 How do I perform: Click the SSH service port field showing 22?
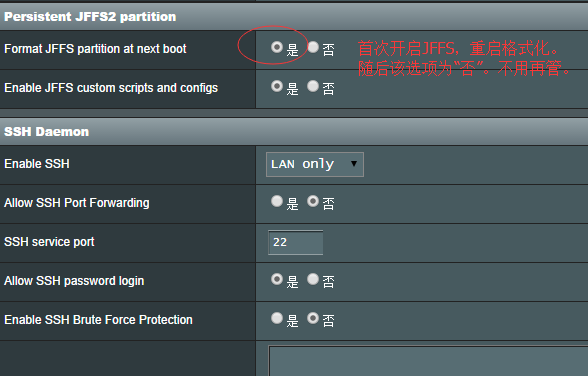pos(296,242)
